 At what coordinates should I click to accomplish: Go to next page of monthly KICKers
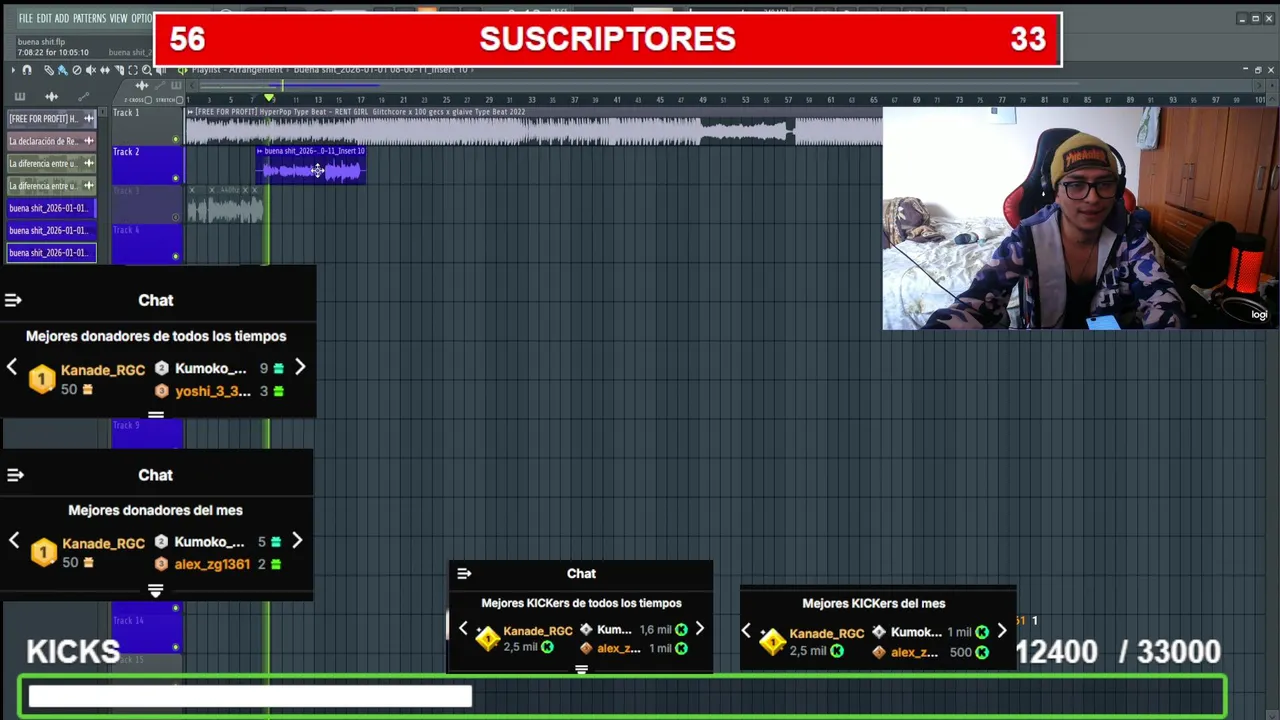pyautogui.click(x=1002, y=631)
